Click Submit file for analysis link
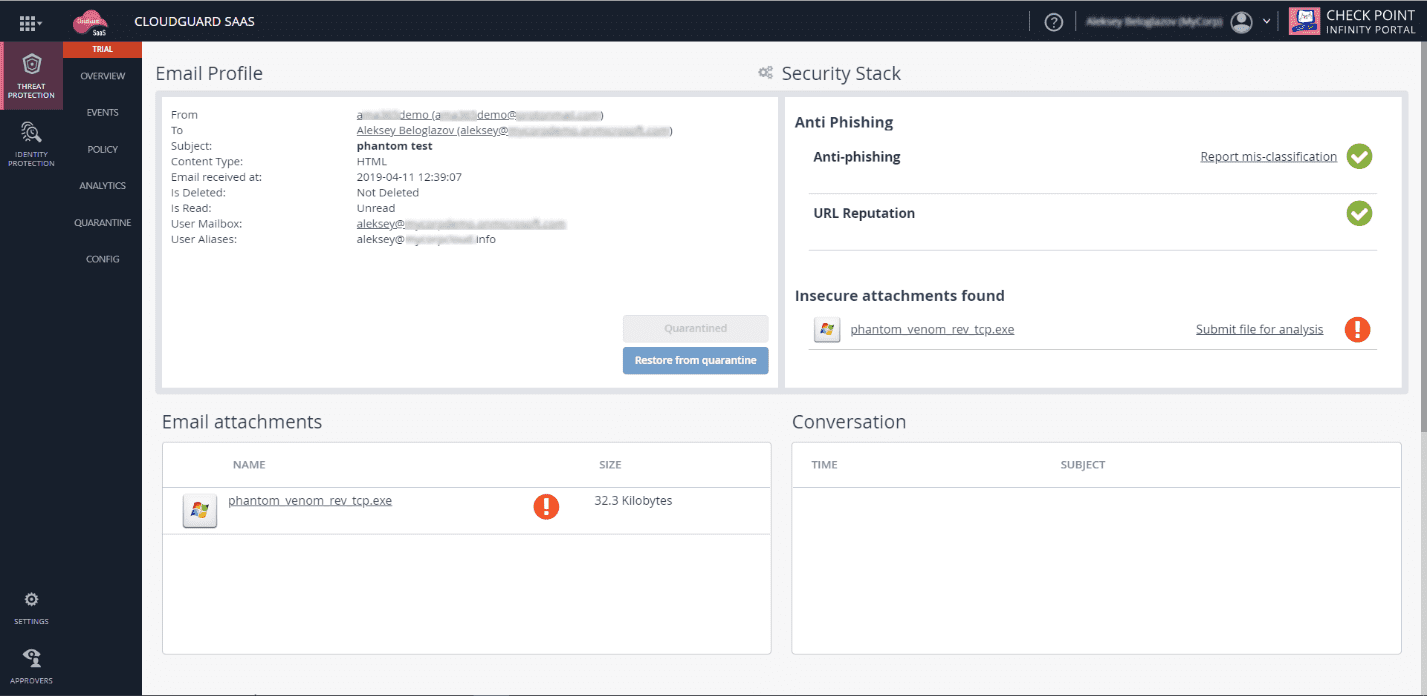Screen dimensions: 1427x696 [1259, 330]
